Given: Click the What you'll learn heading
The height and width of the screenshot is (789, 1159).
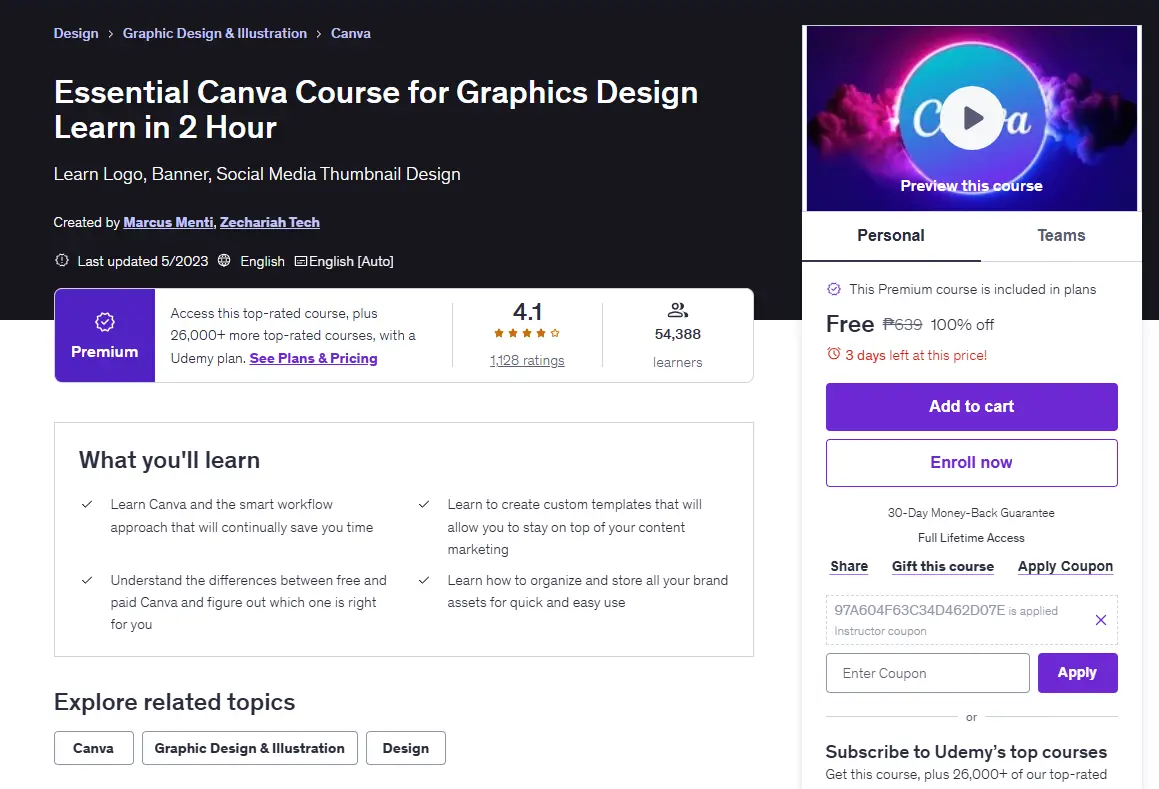Looking at the screenshot, I should pyautogui.click(x=169, y=460).
